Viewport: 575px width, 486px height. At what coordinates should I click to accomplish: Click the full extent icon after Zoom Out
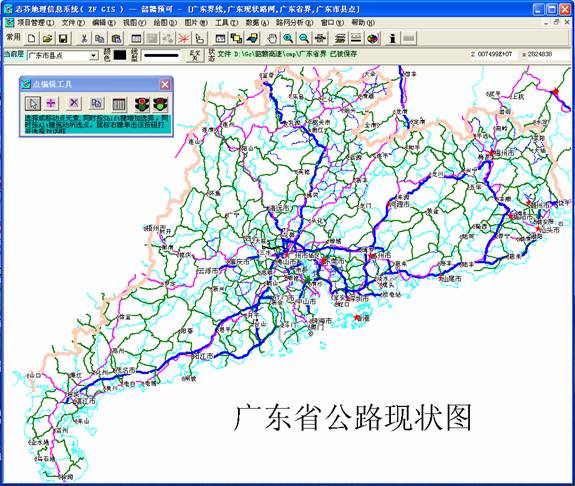click(x=320, y=38)
